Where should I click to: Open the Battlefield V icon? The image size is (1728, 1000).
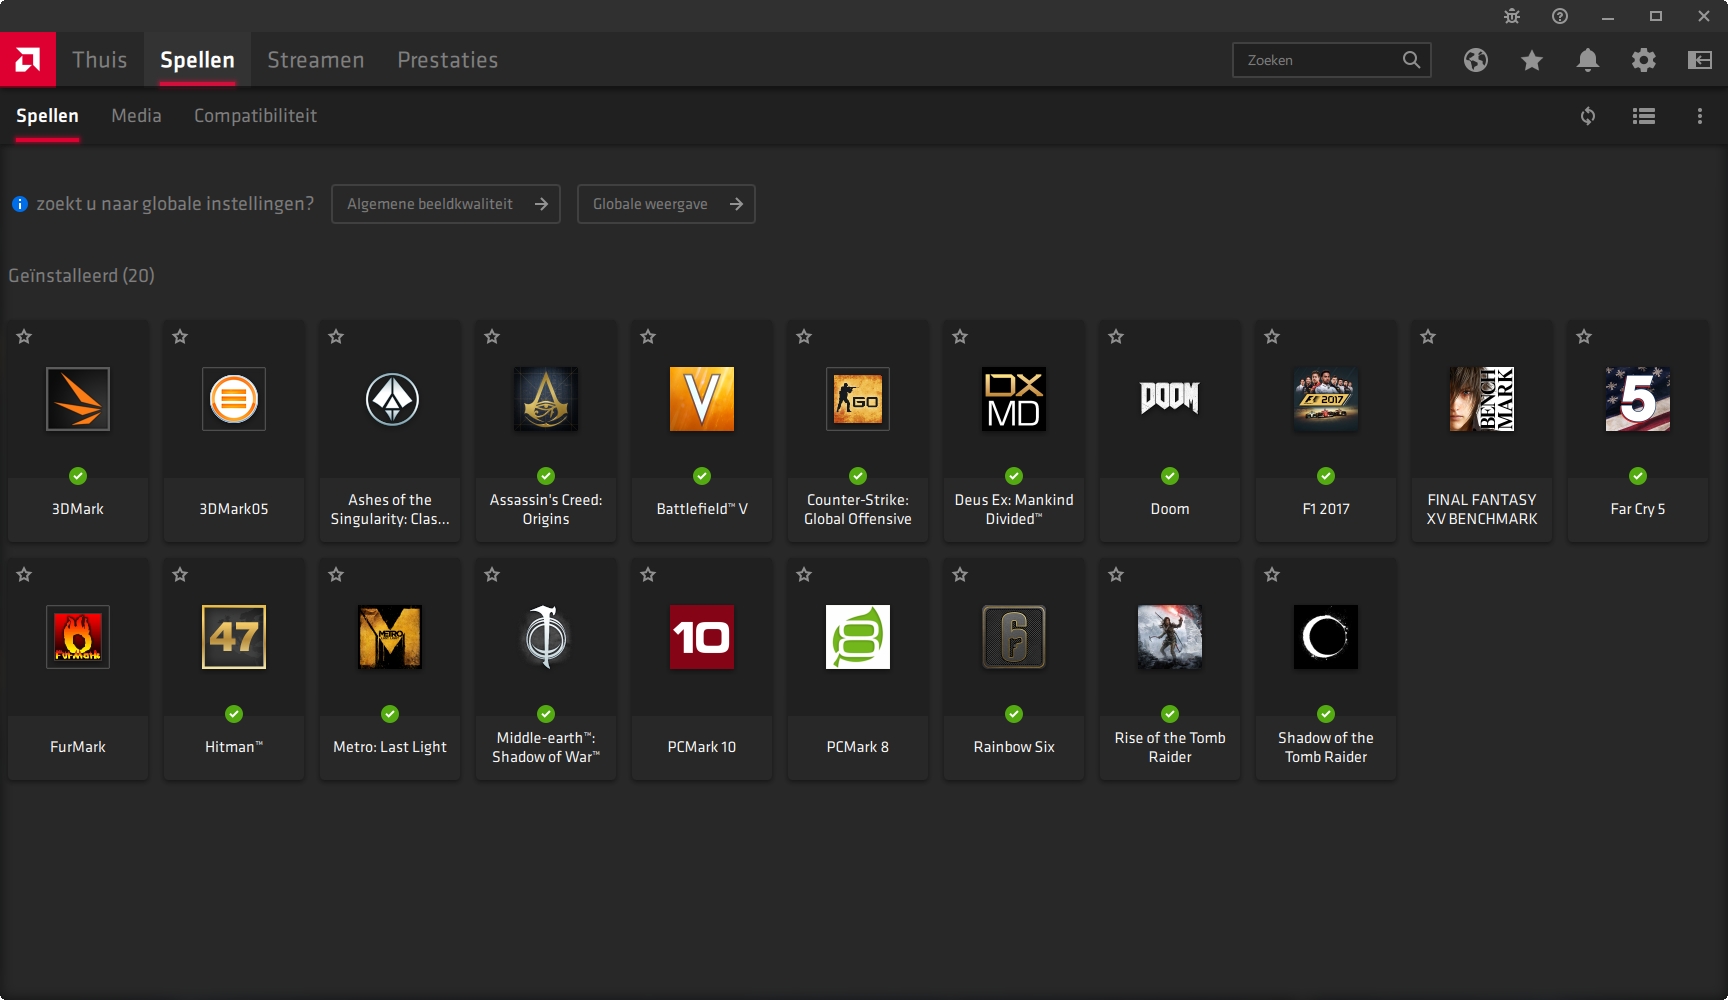point(702,399)
